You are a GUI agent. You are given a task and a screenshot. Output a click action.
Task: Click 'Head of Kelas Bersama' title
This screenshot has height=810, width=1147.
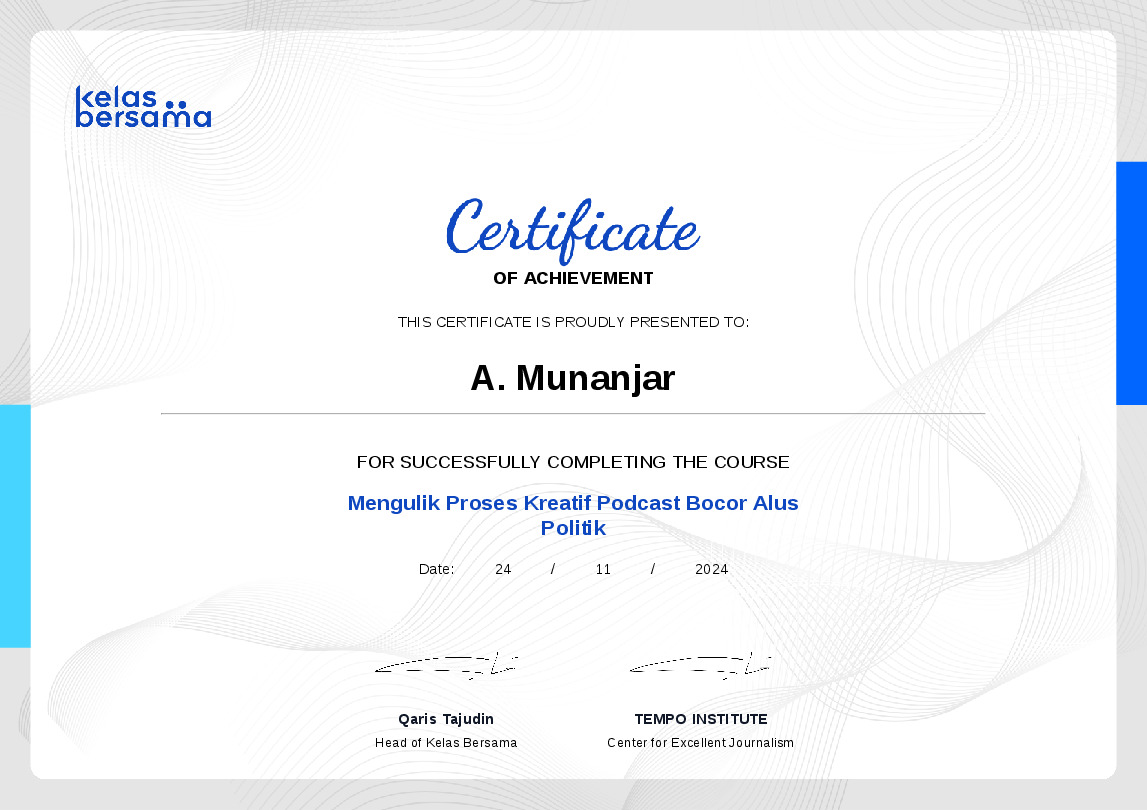tap(446, 743)
